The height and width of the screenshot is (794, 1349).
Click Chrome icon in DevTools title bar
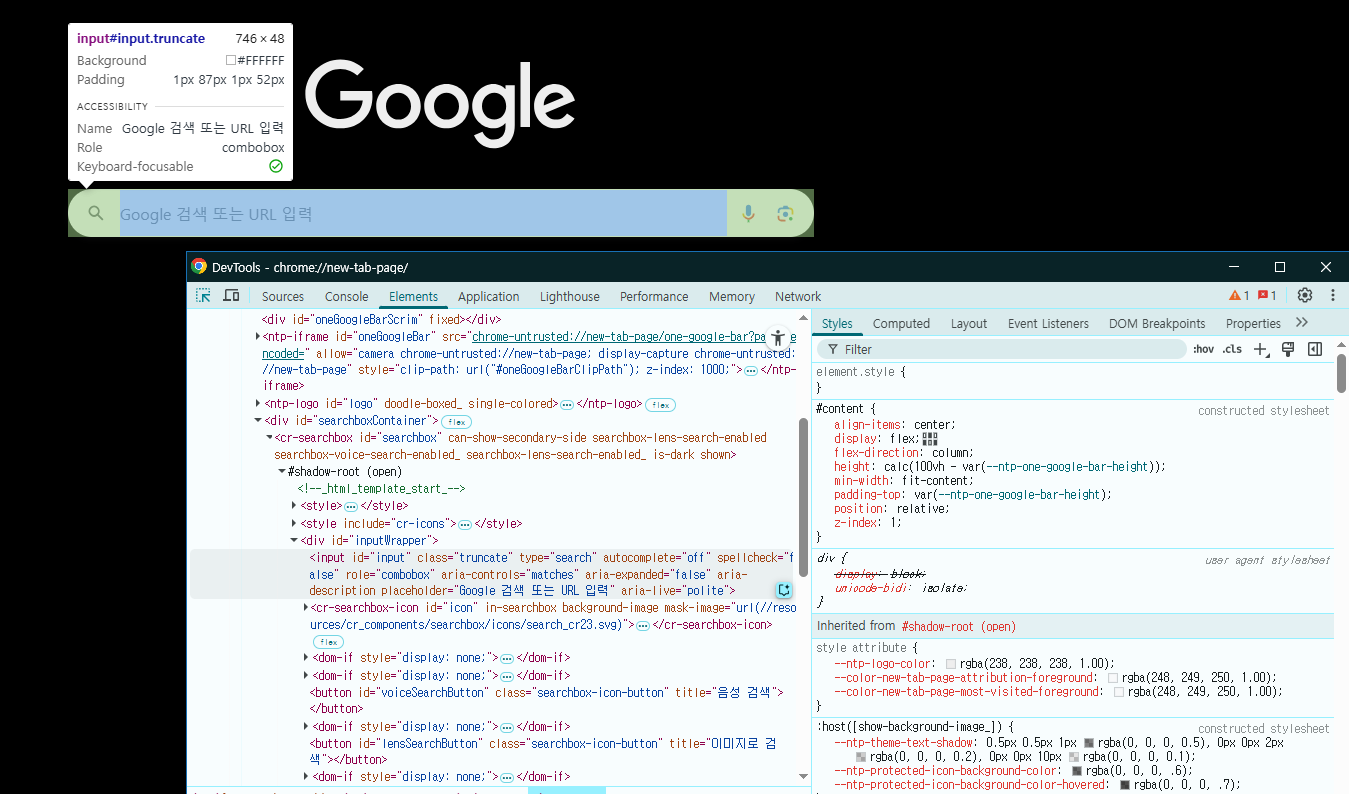[x=199, y=267]
